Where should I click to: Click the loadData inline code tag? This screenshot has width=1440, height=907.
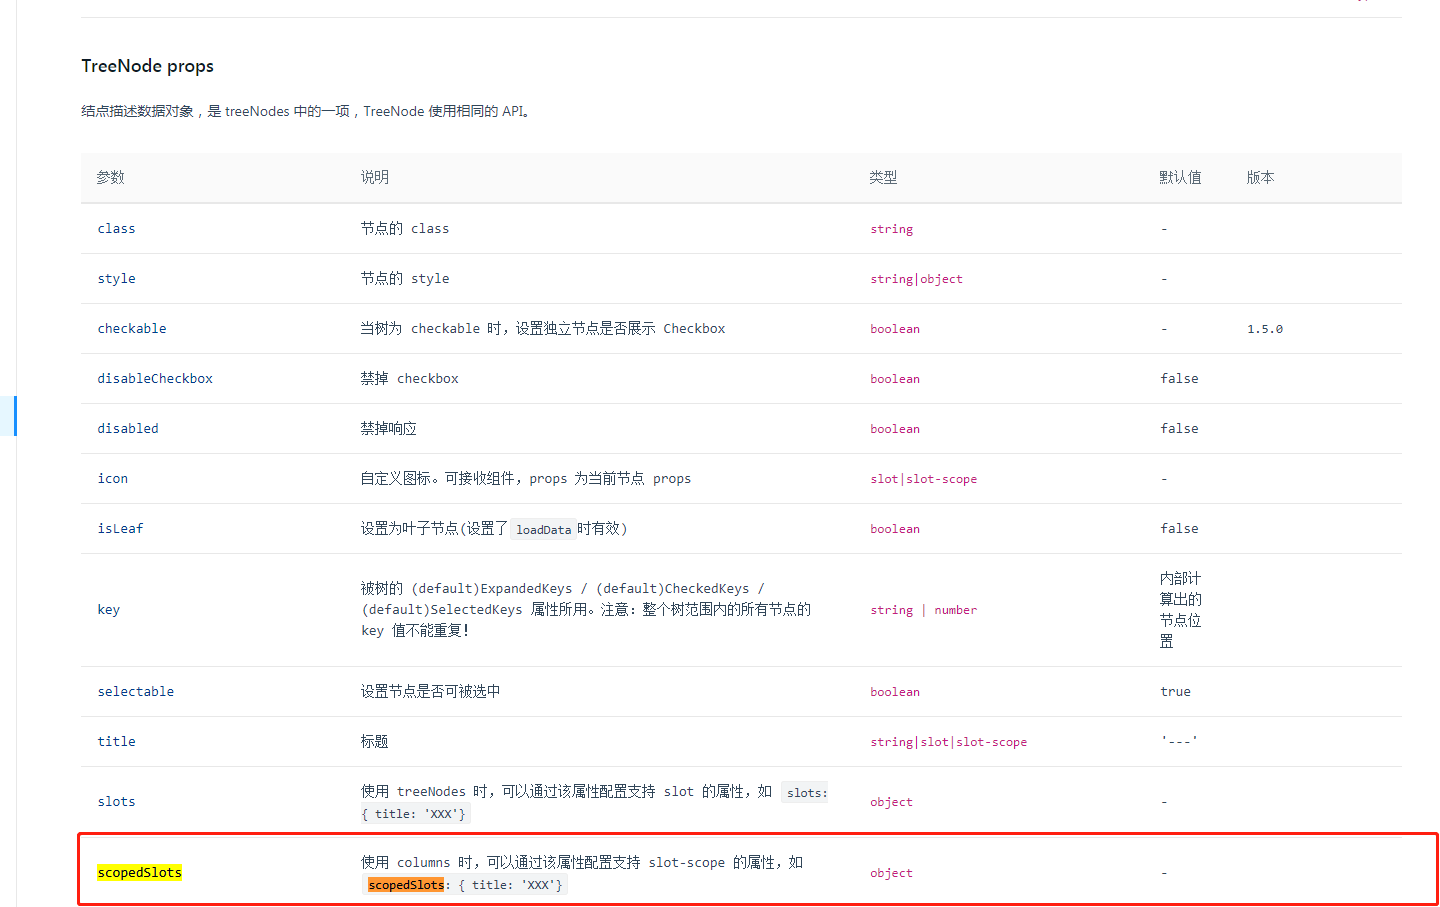(x=543, y=529)
